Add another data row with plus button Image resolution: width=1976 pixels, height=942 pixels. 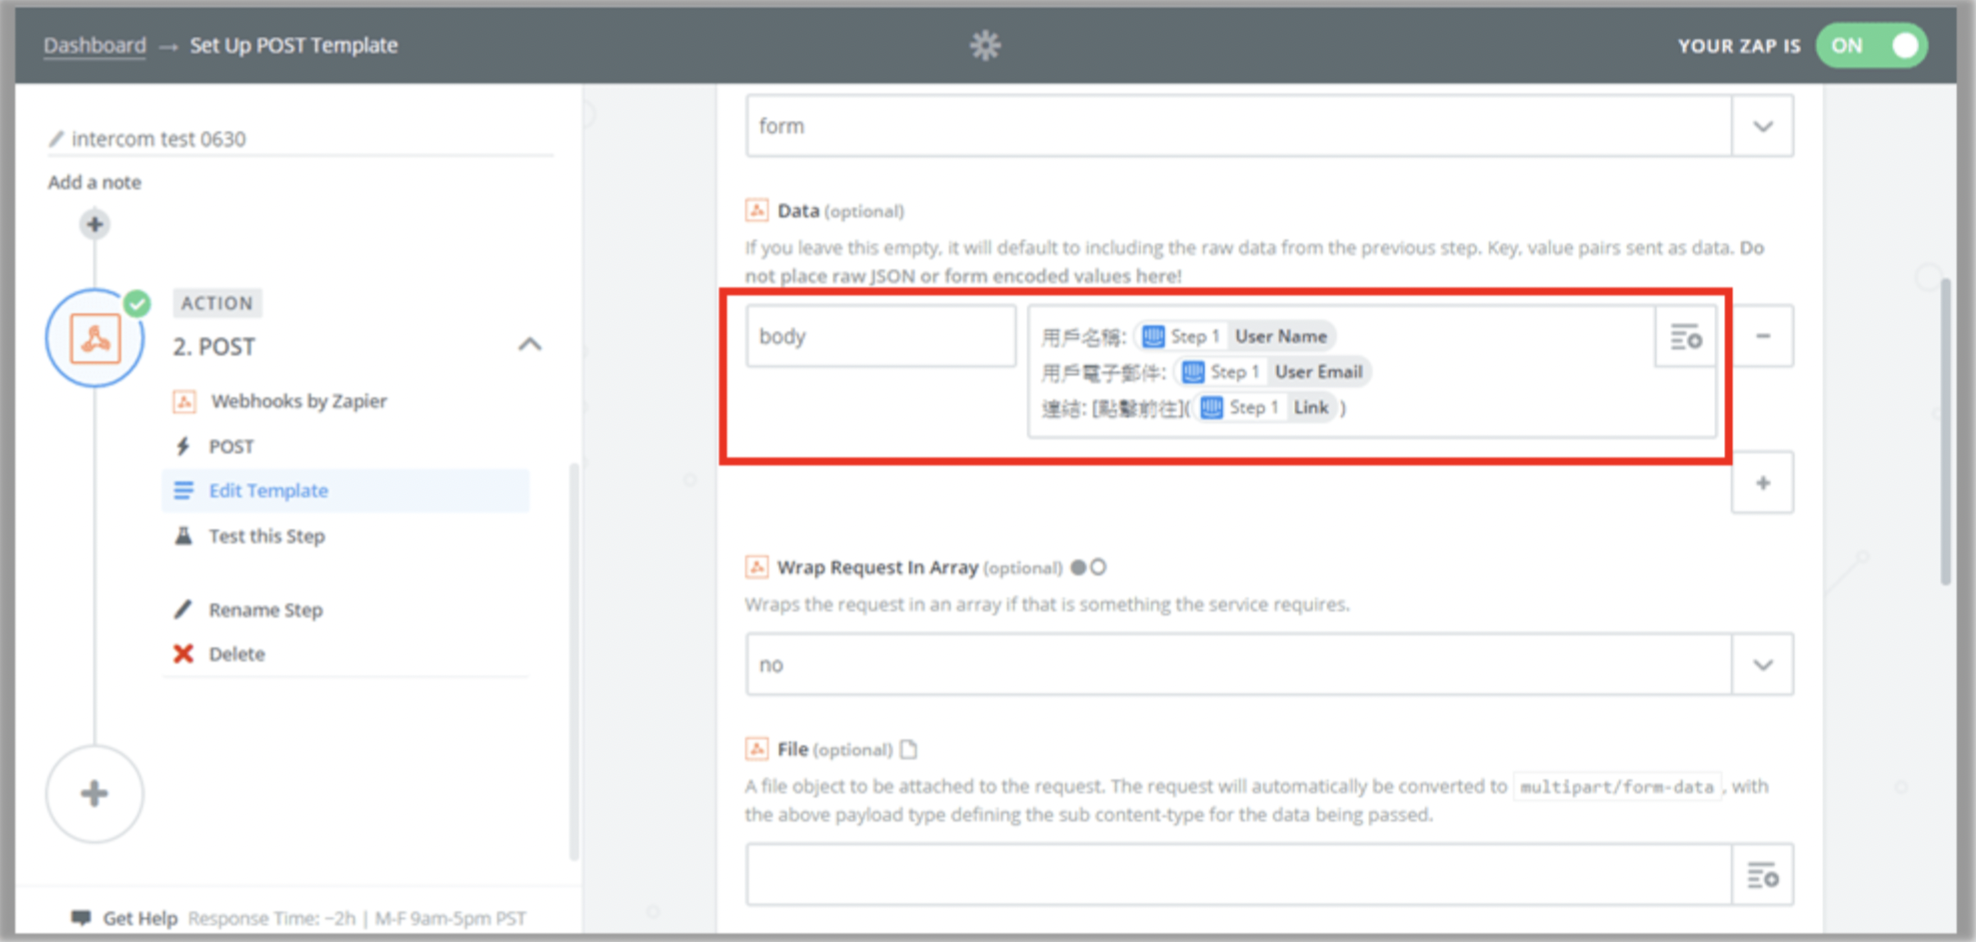1763,483
